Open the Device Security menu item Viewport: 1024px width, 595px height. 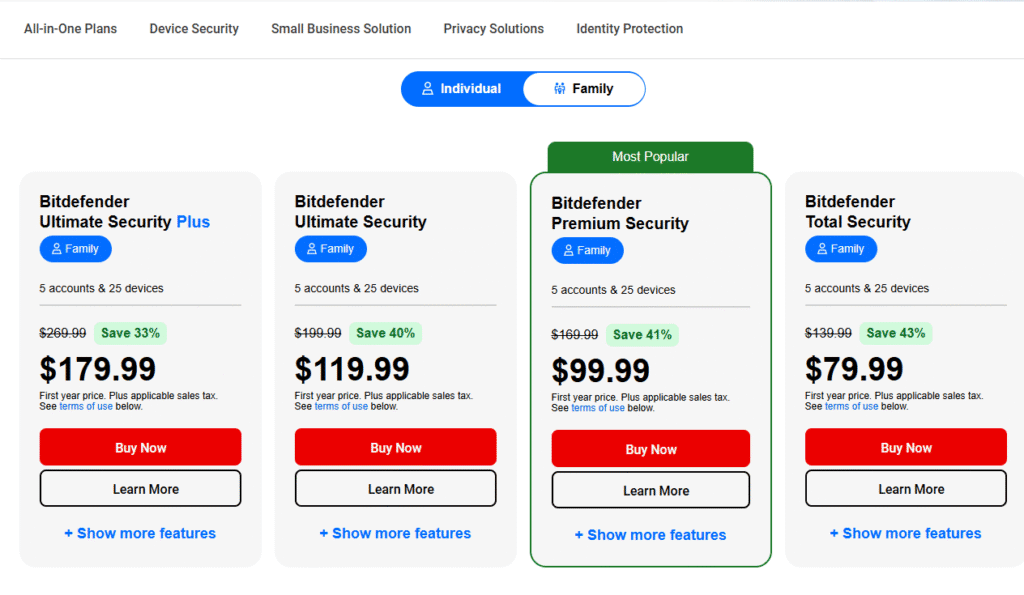(x=194, y=29)
